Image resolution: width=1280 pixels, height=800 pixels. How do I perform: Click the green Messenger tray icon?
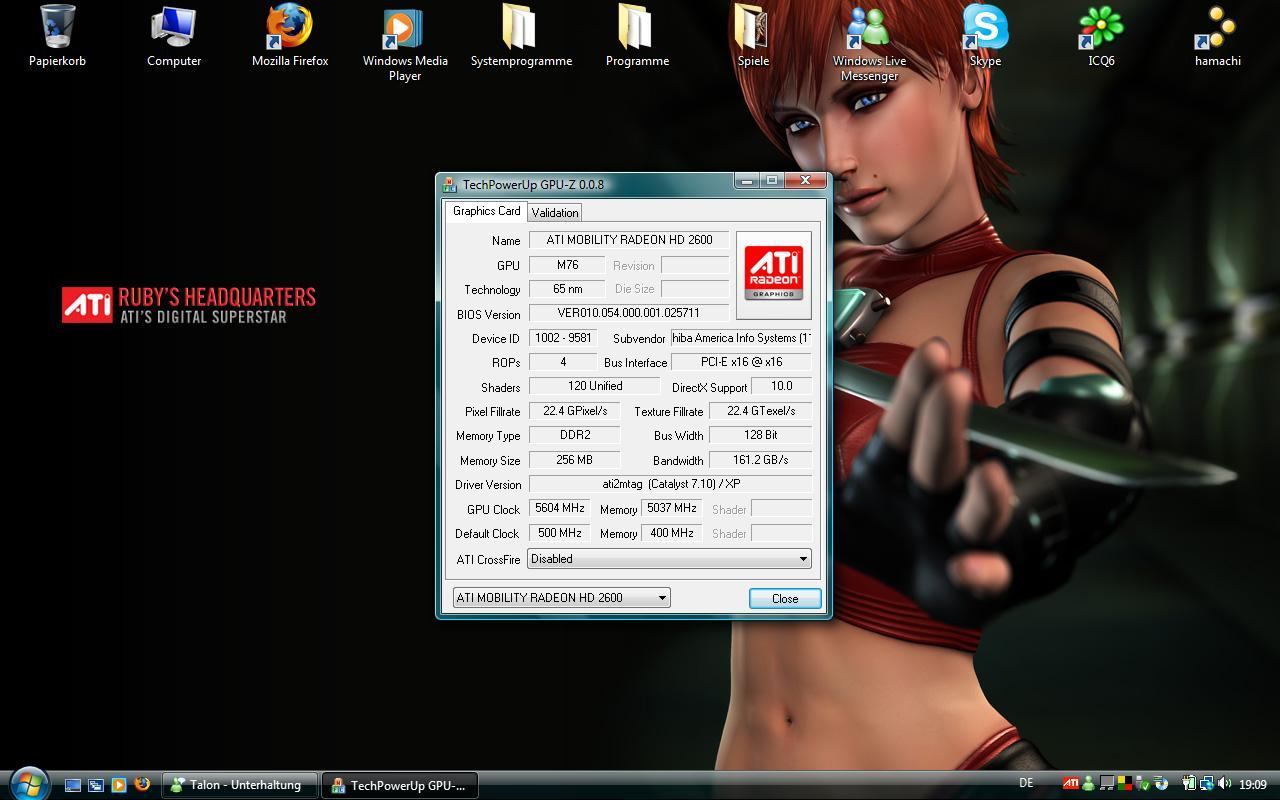pyautogui.click(x=1088, y=784)
